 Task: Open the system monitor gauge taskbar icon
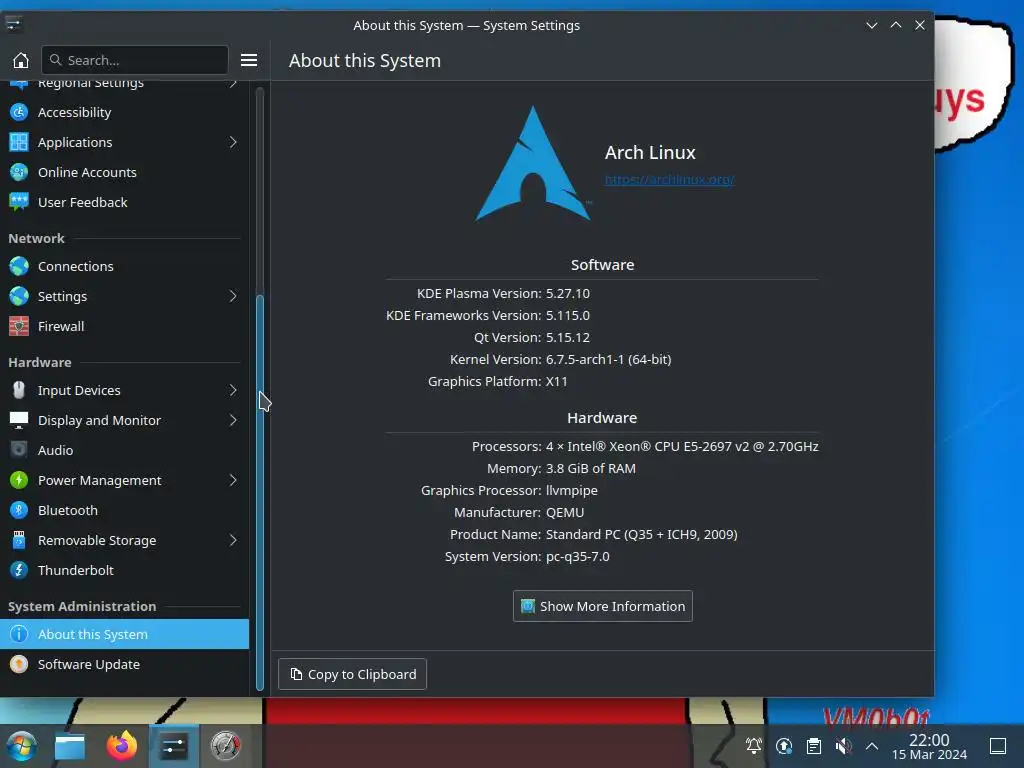click(225, 746)
